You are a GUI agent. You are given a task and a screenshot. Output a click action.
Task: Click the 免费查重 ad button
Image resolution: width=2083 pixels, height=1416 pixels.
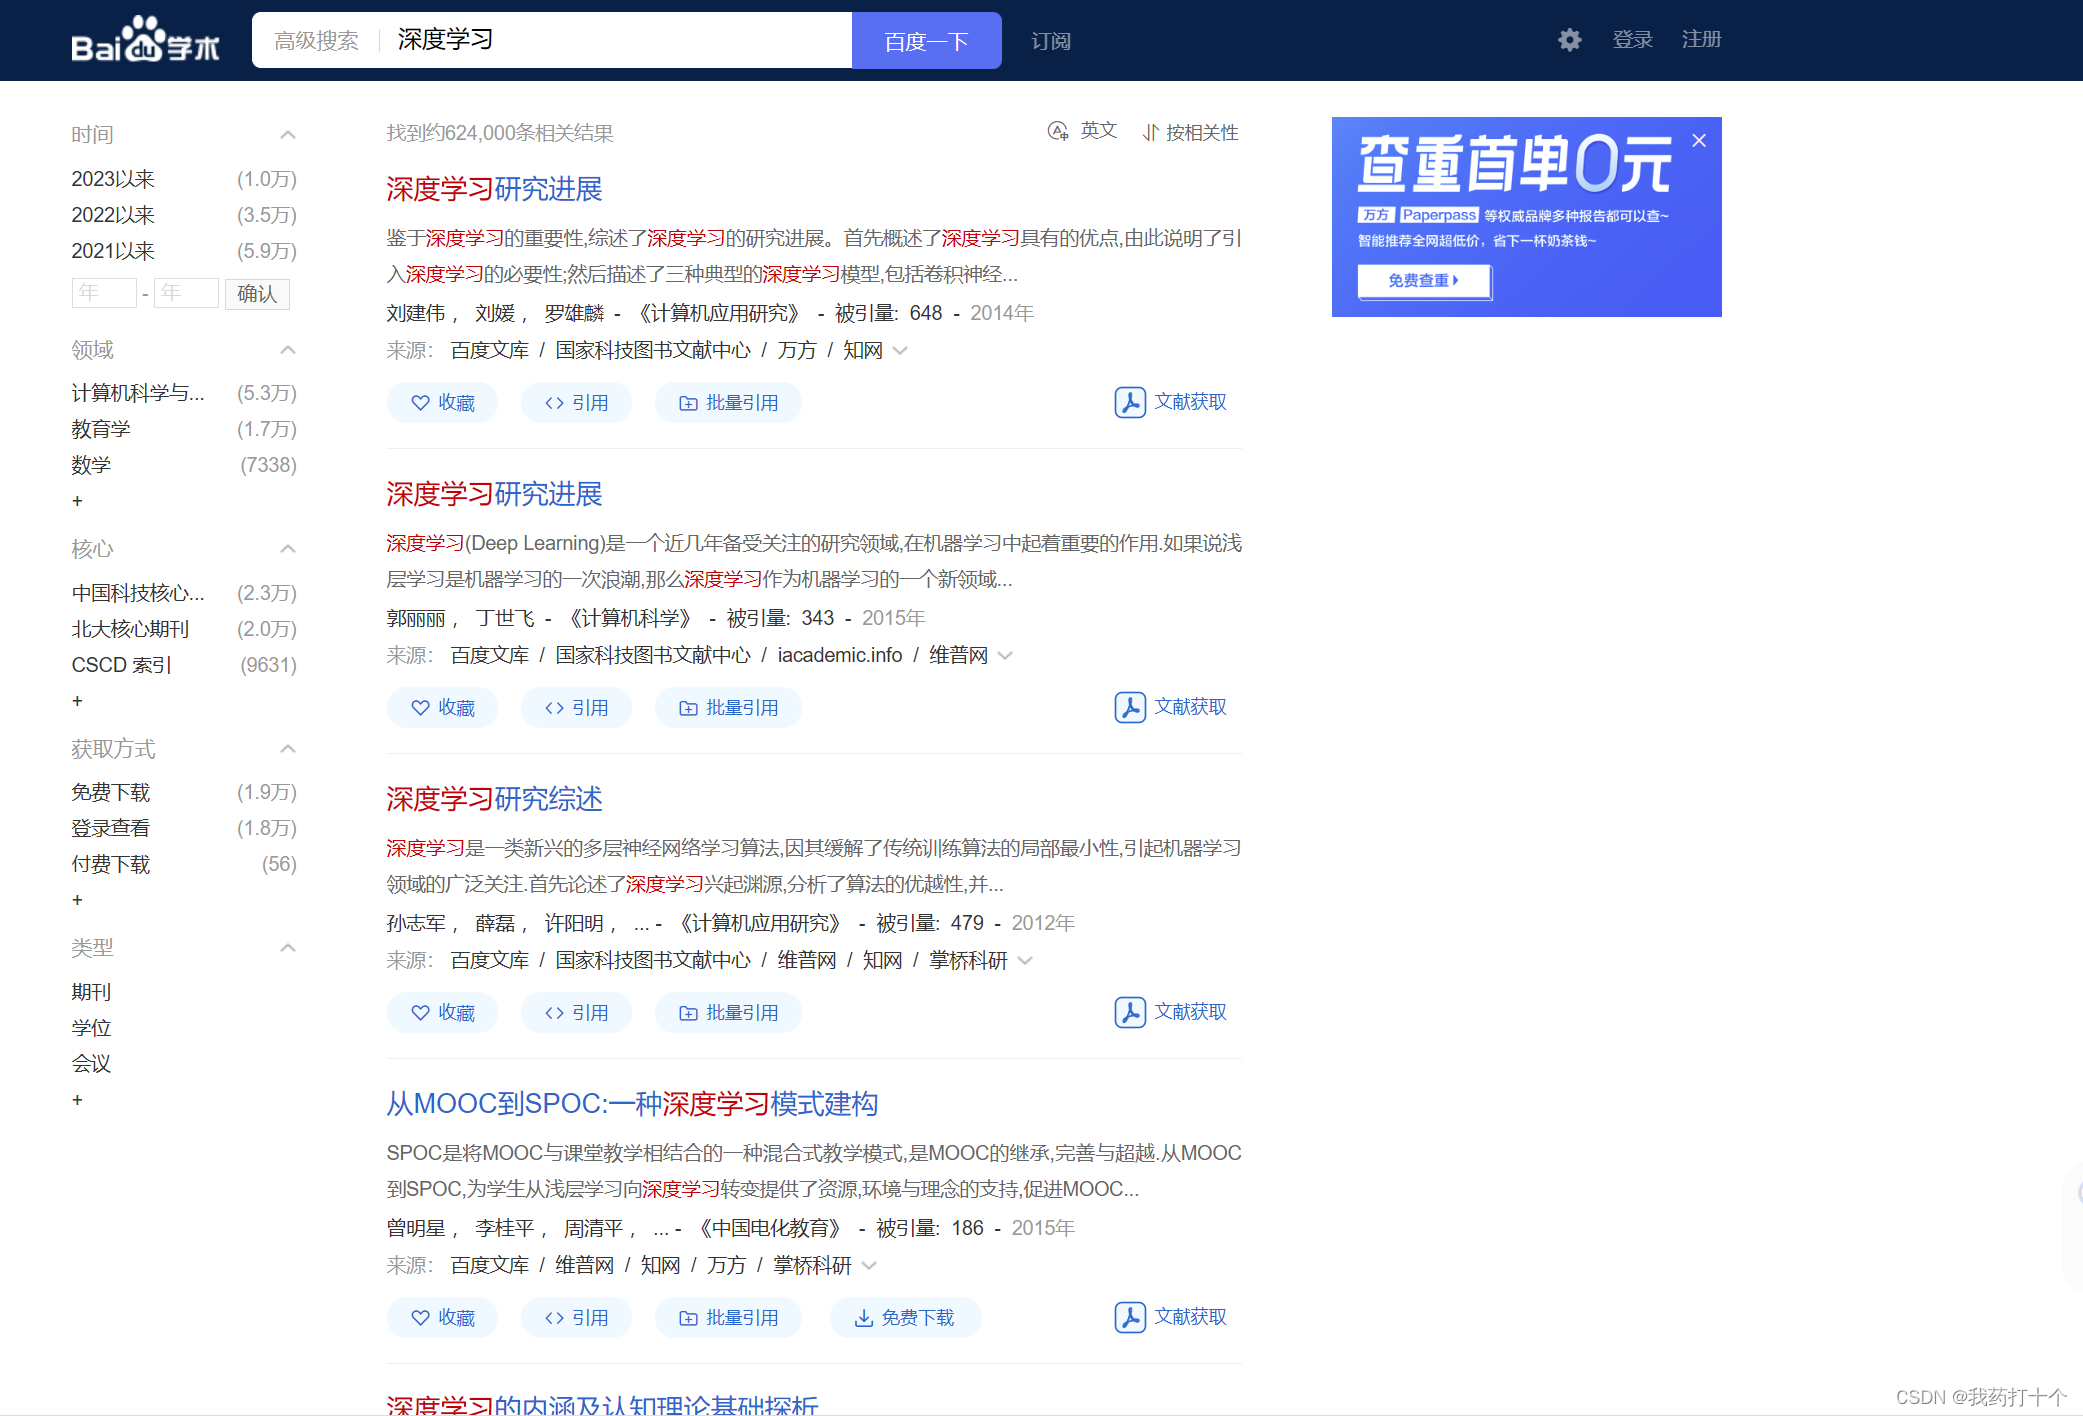coord(1423,281)
